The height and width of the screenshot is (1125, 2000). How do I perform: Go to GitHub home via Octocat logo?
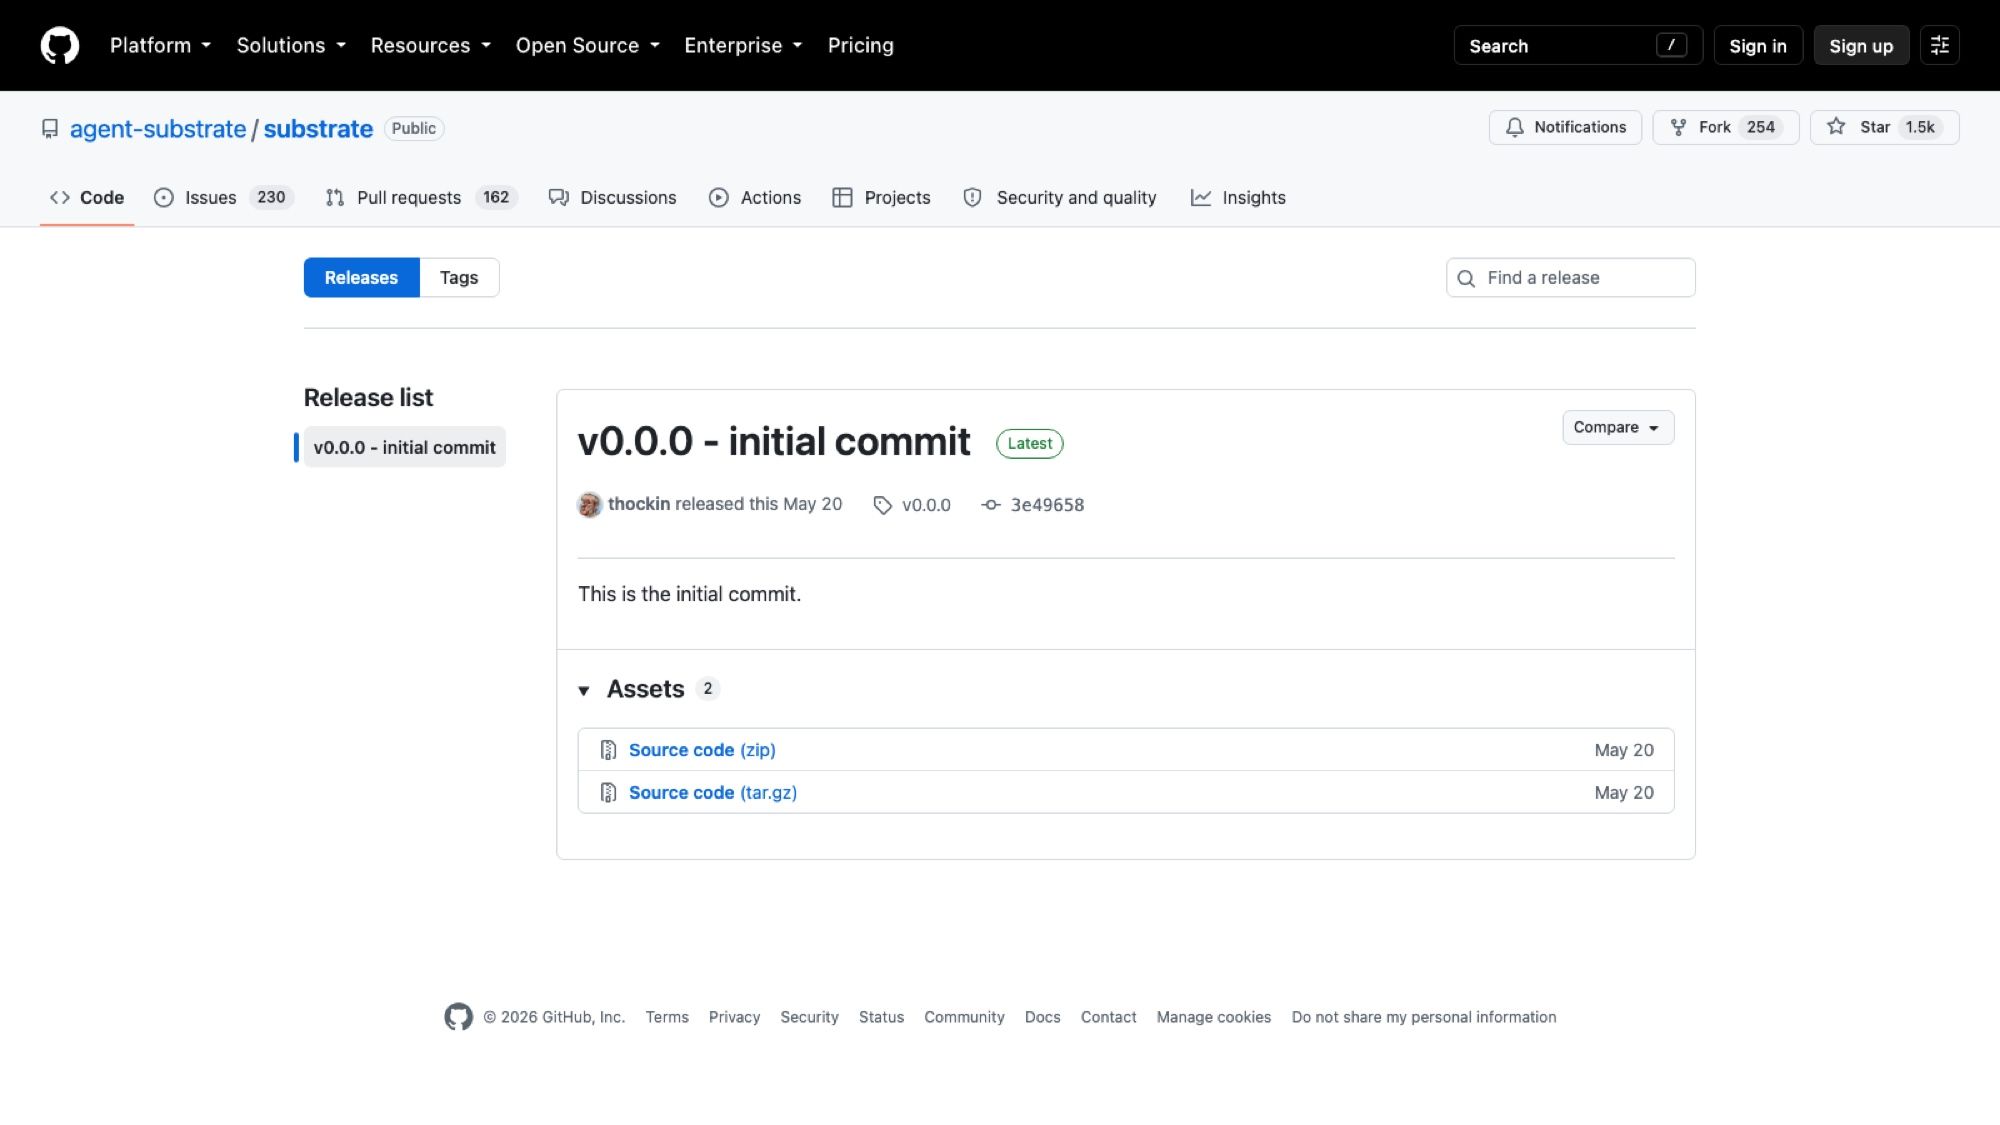[x=59, y=45]
